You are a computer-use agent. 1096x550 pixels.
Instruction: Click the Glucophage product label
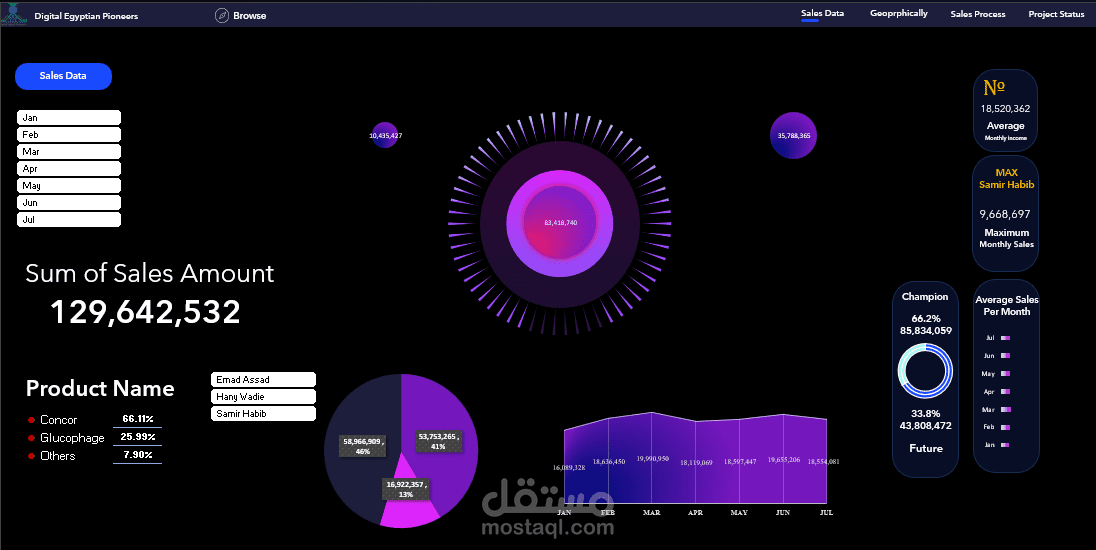72,438
